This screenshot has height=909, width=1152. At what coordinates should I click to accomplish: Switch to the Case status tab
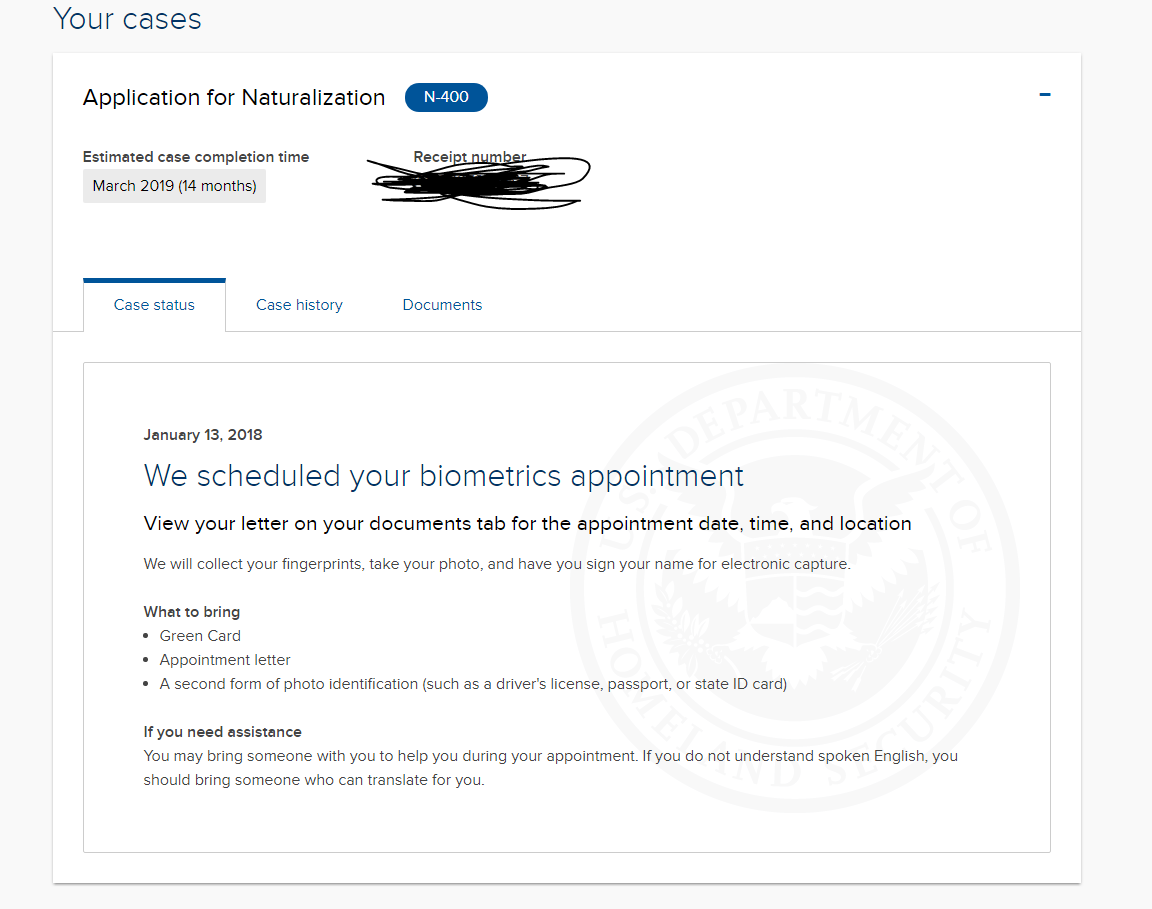point(154,305)
